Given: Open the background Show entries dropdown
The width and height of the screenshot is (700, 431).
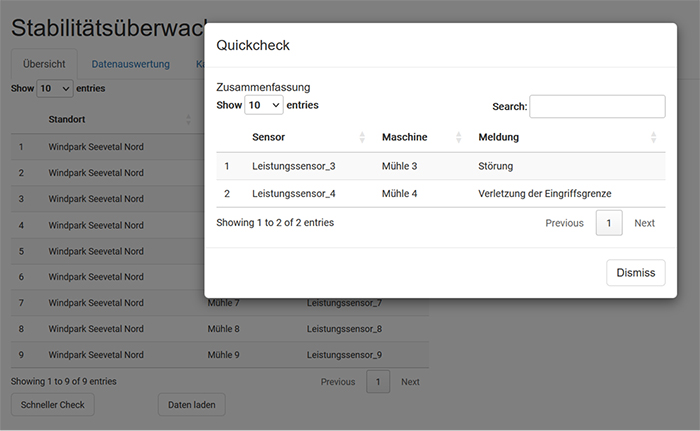Looking at the screenshot, I should (x=55, y=88).
